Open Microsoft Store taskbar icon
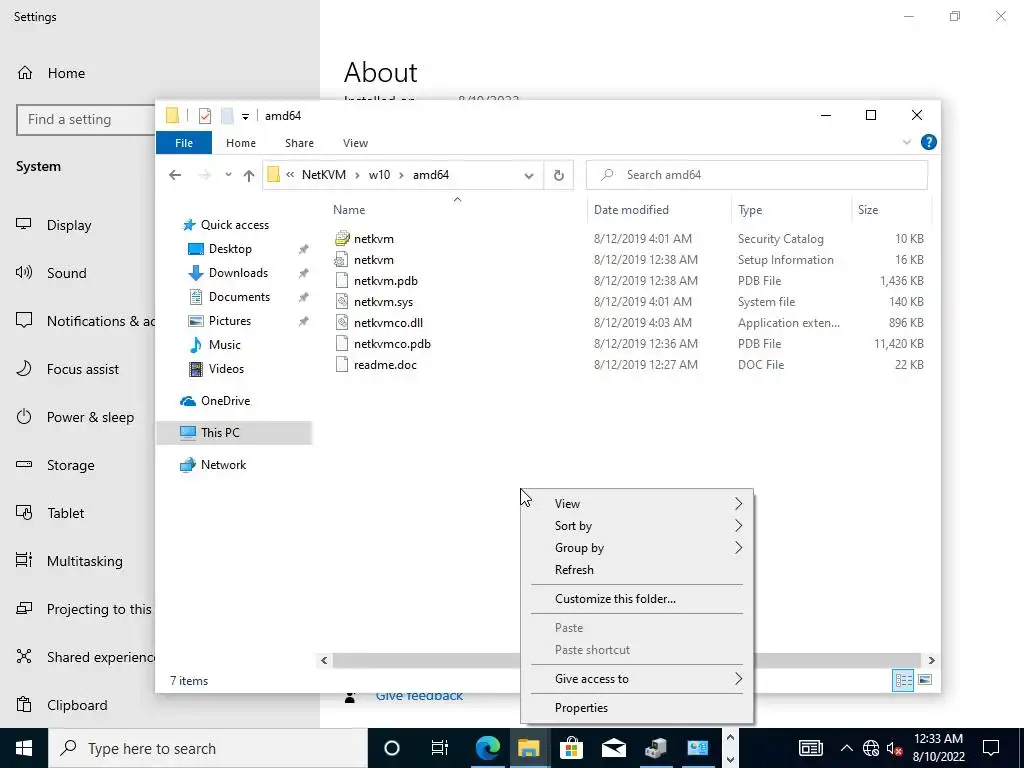The width and height of the screenshot is (1024, 768). tap(571, 748)
